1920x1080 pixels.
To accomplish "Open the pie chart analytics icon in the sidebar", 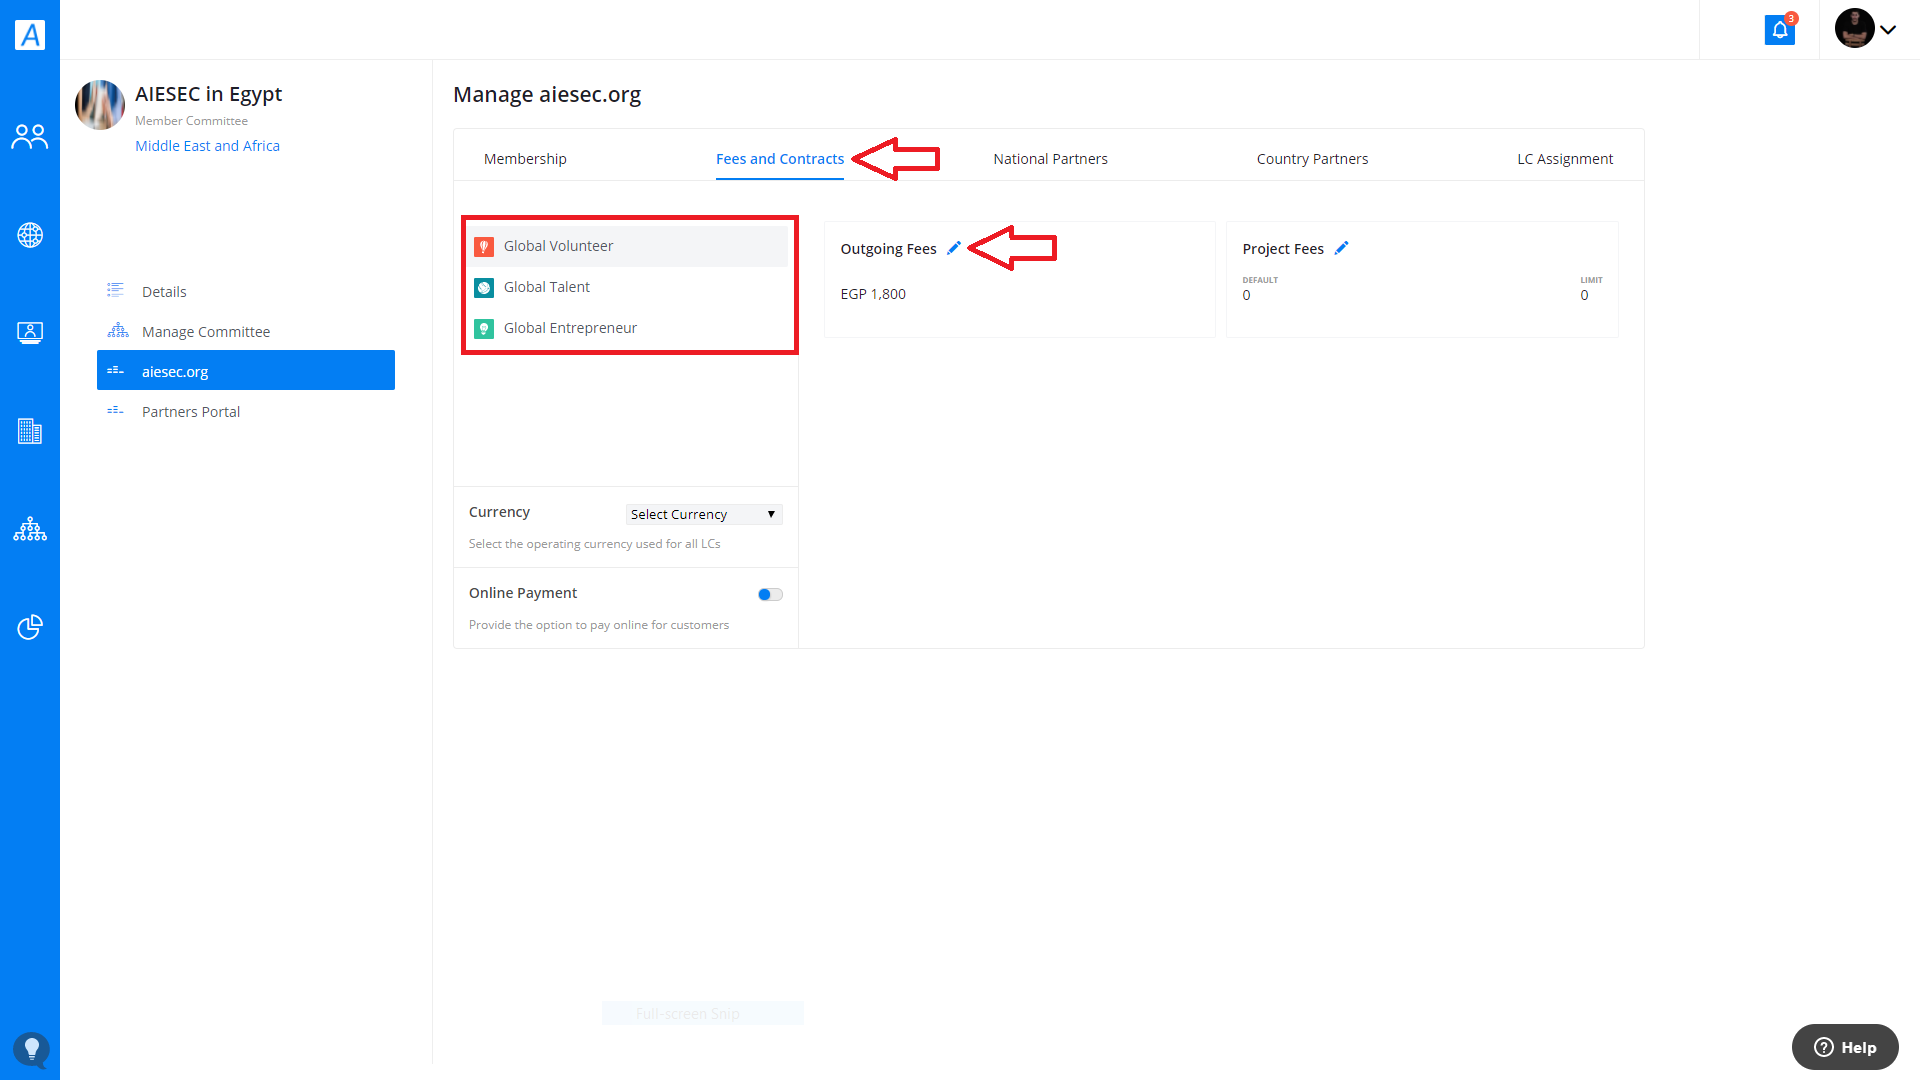I will (30, 627).
